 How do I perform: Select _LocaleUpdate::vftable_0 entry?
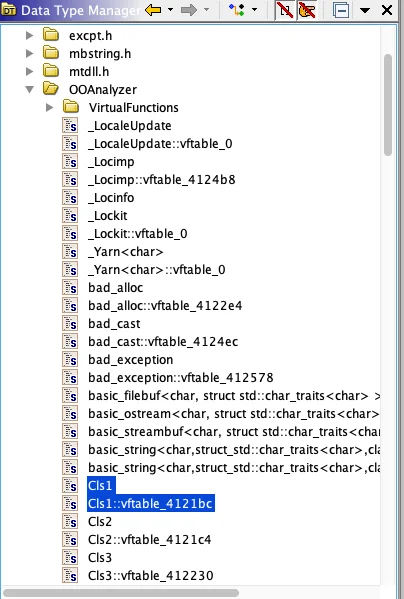[160, 144]
